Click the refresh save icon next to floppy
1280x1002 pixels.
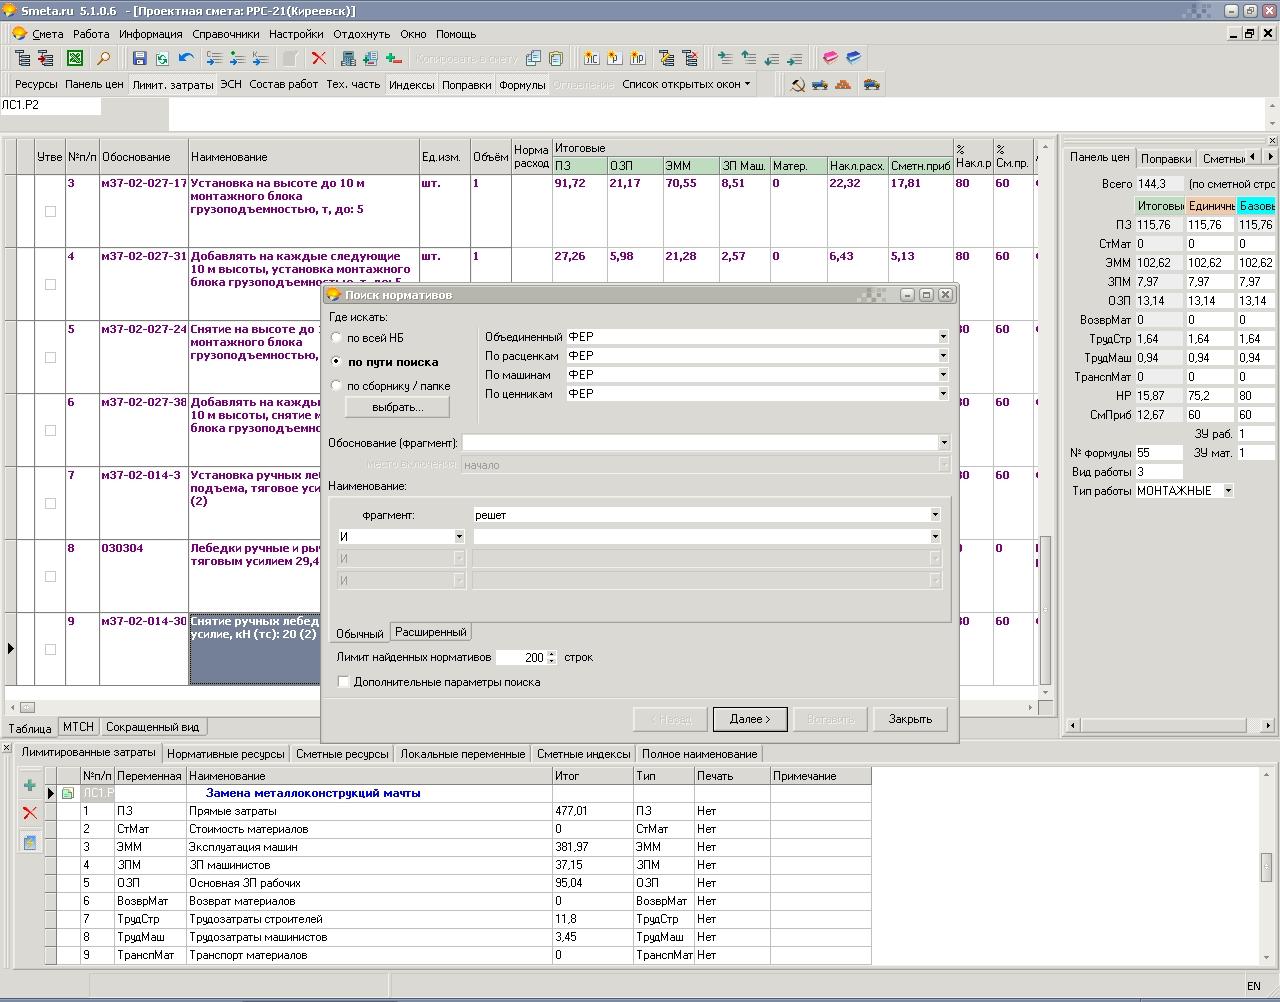click(162, 58)
